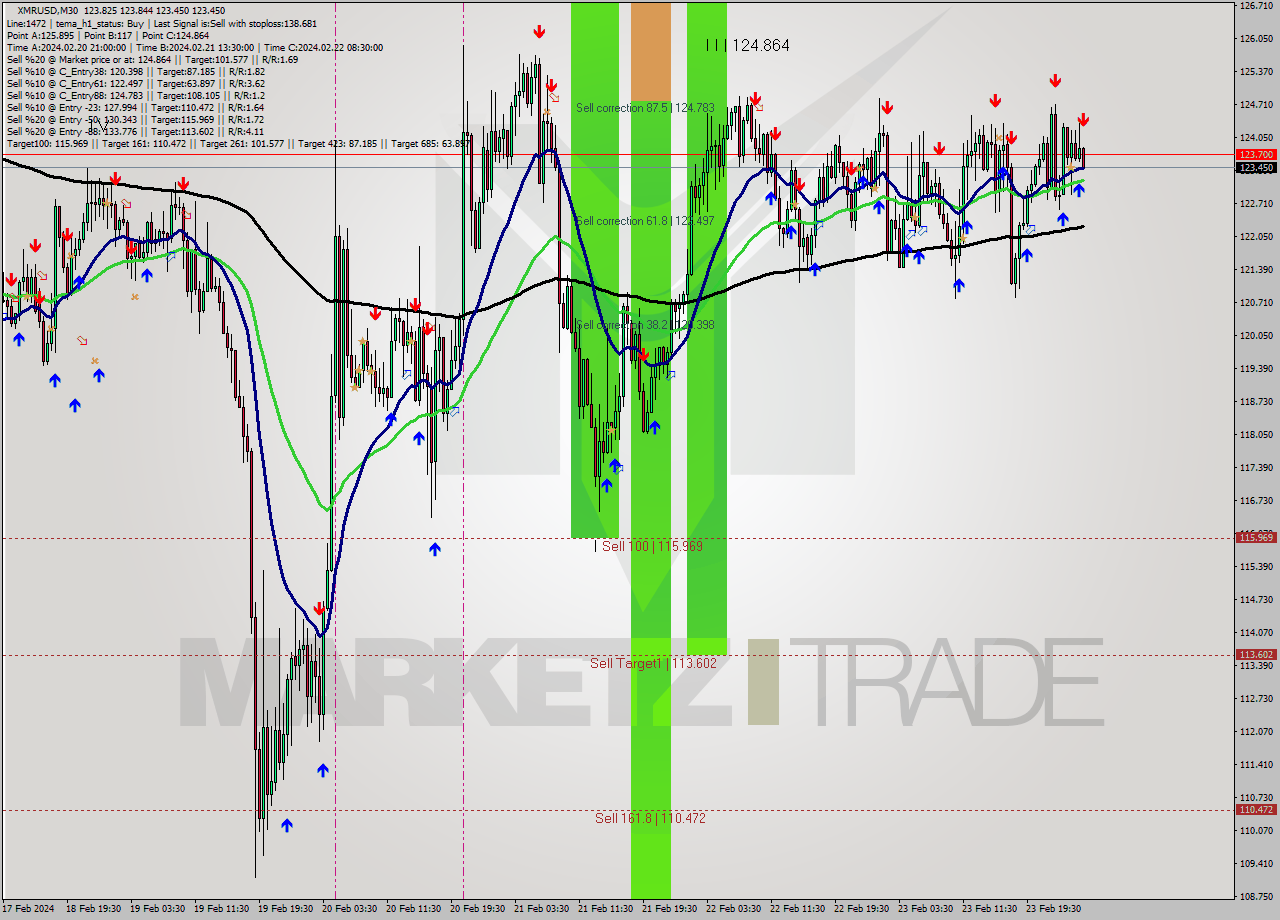This screenshot has height=920, width=1280.
Task: Click the '20 Feb 19:30' time label
Action: click(x=477, y=909)
